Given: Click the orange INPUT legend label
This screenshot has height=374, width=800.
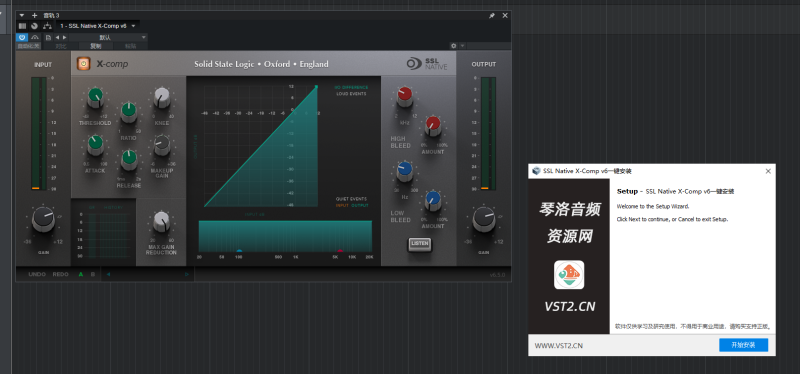Looking at the screenshot, I should click(x=342, y=206).
